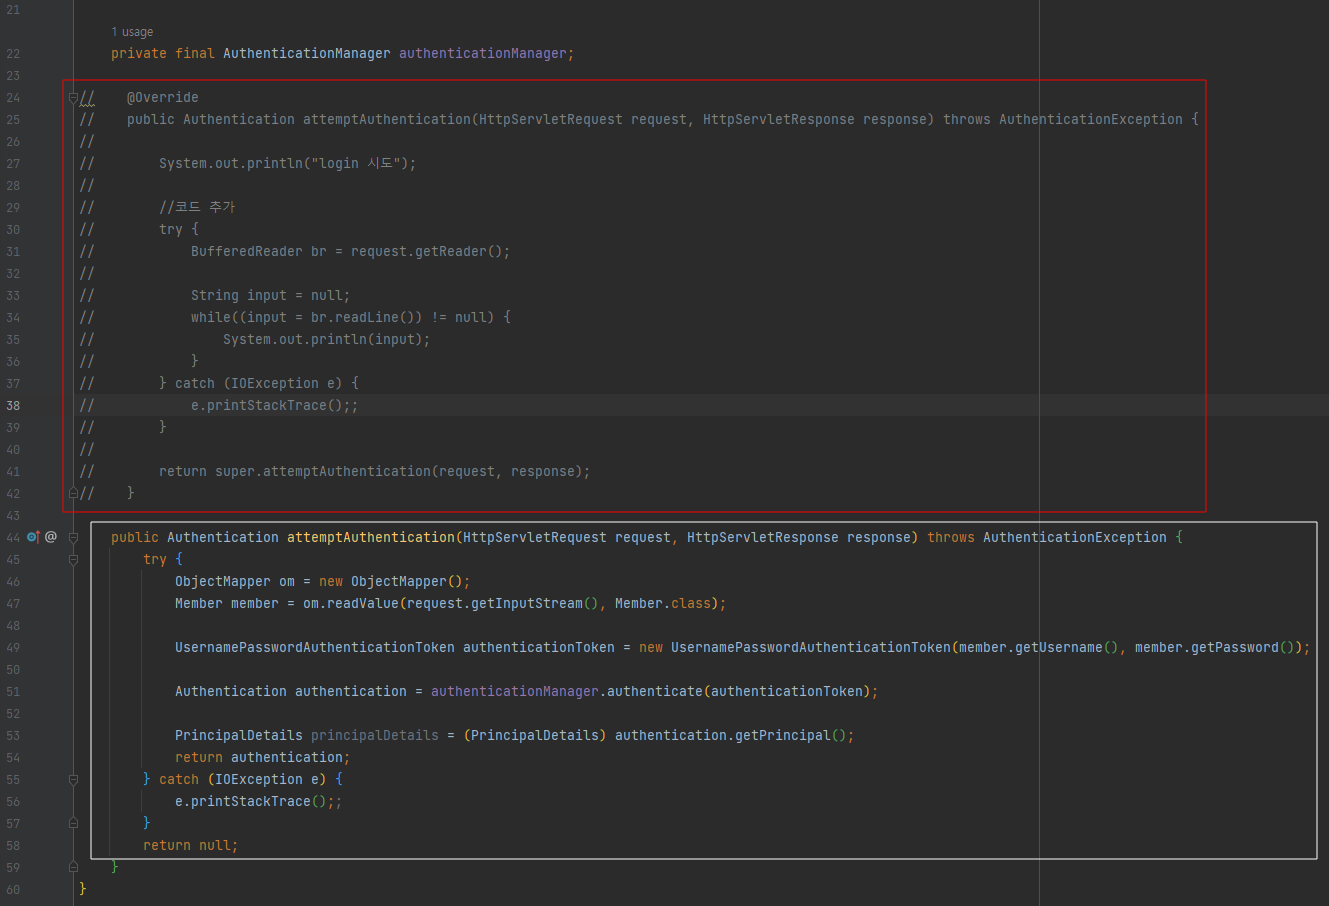The height and width of the screenshot is (906, 1329).
Task: Click request.getInputStream() on line 47
Action: point(503,603)
